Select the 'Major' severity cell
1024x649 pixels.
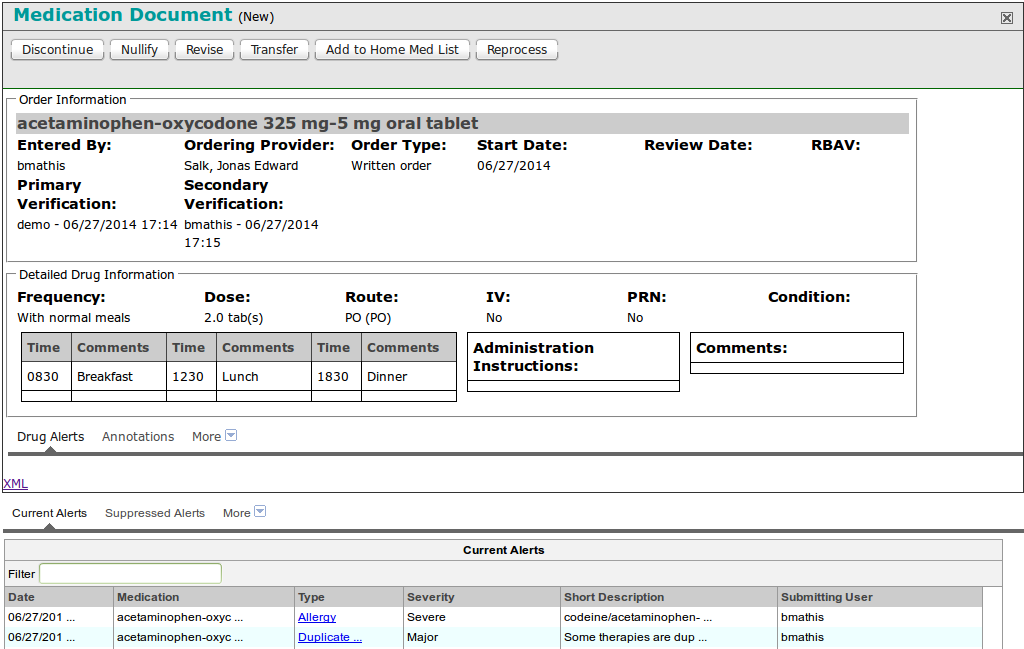pyautogui.click(x=483, y=637)
